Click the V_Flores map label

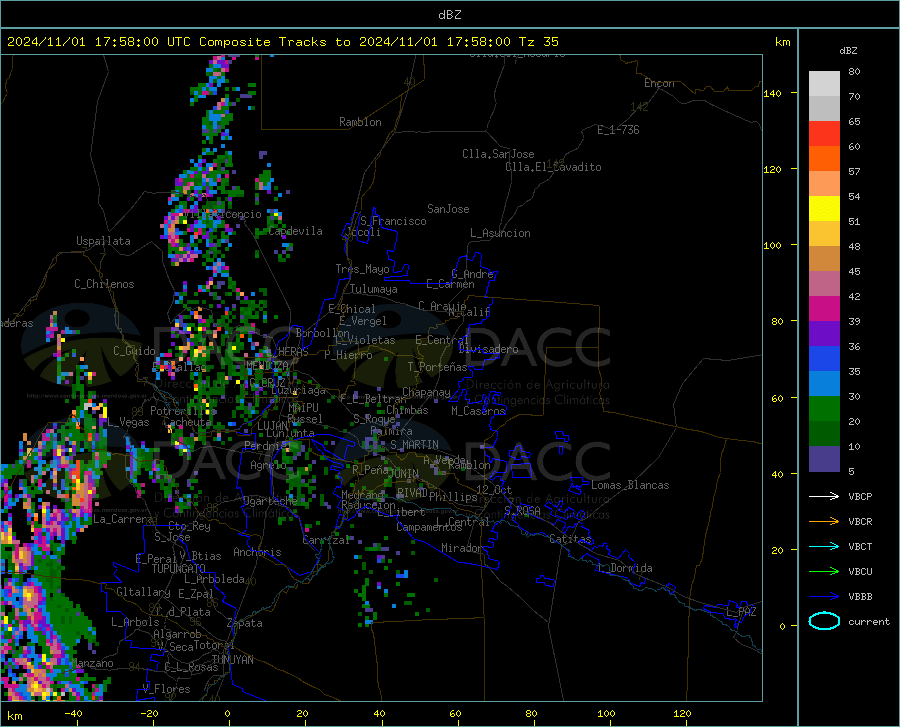166,689
